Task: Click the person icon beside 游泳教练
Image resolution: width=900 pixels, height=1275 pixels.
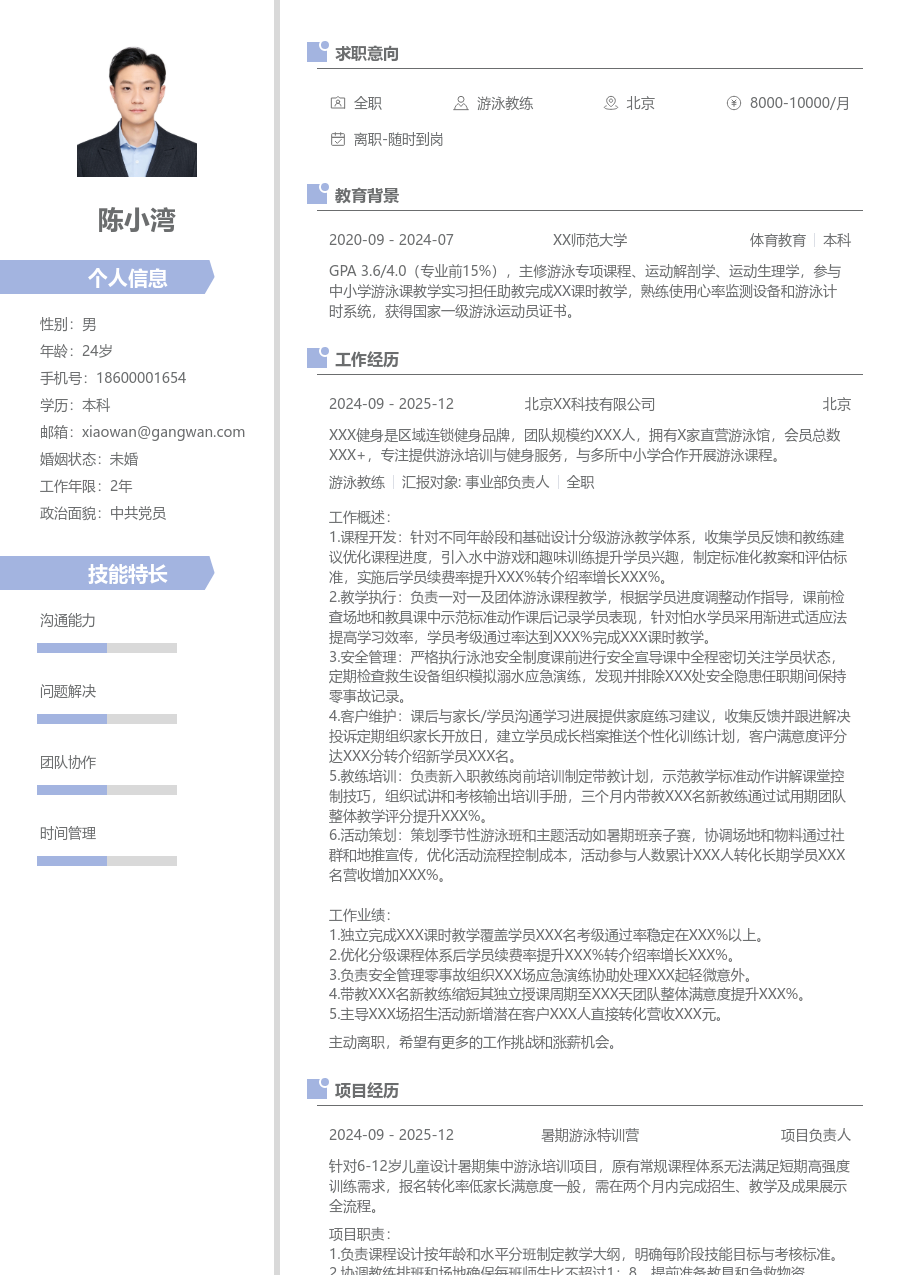Action: (x=460, y=103)
